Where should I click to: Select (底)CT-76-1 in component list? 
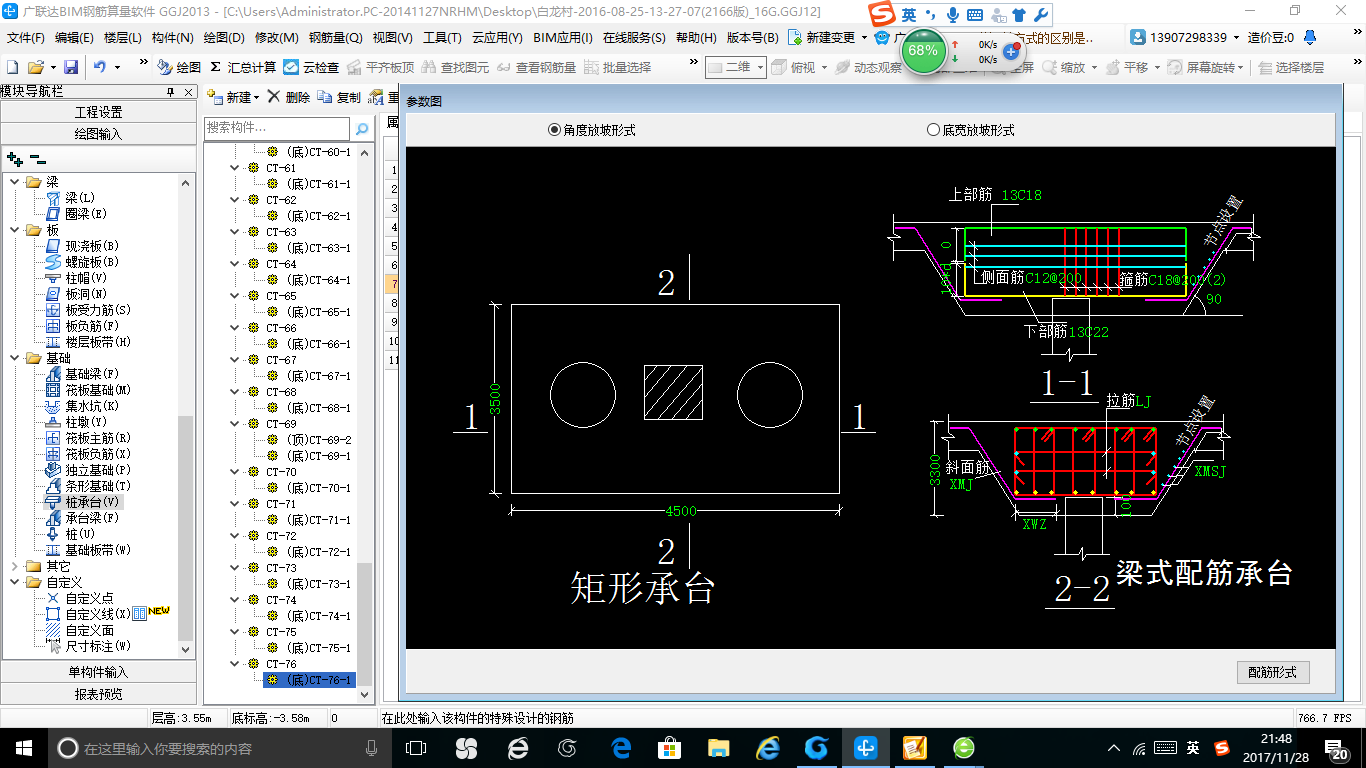coord(309,680)
